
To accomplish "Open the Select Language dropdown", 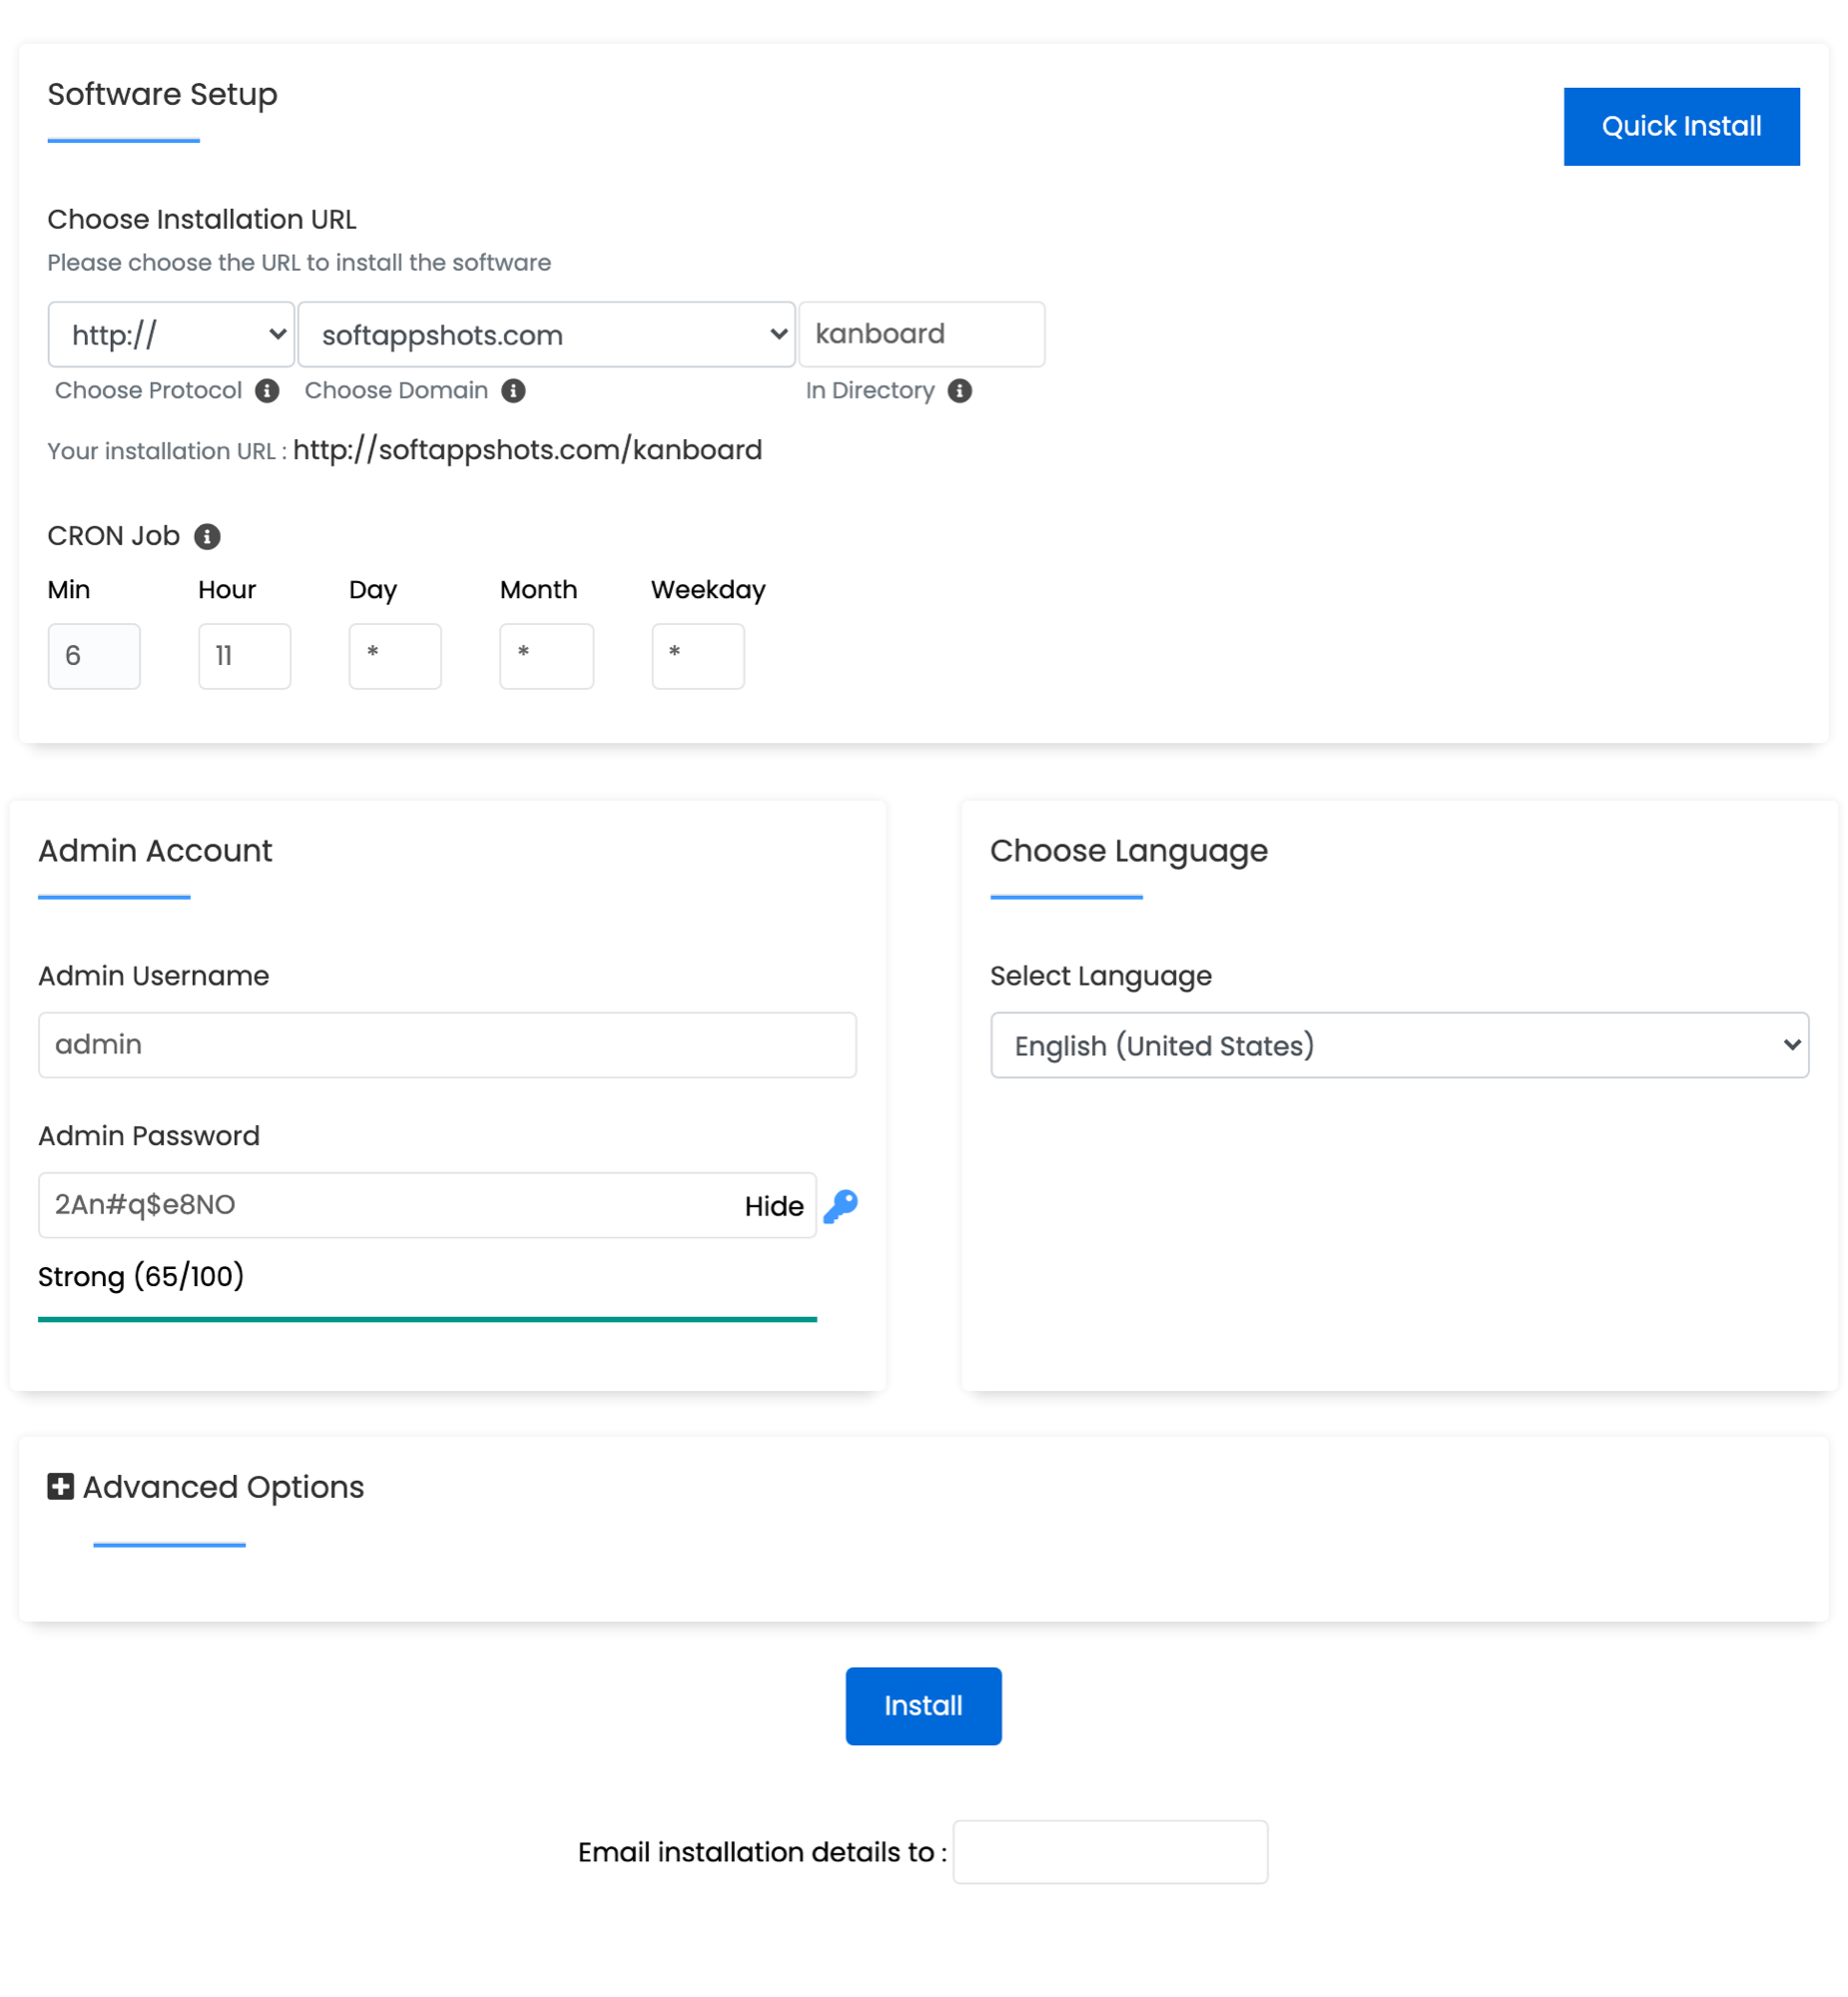I will click(1399, 1045).
